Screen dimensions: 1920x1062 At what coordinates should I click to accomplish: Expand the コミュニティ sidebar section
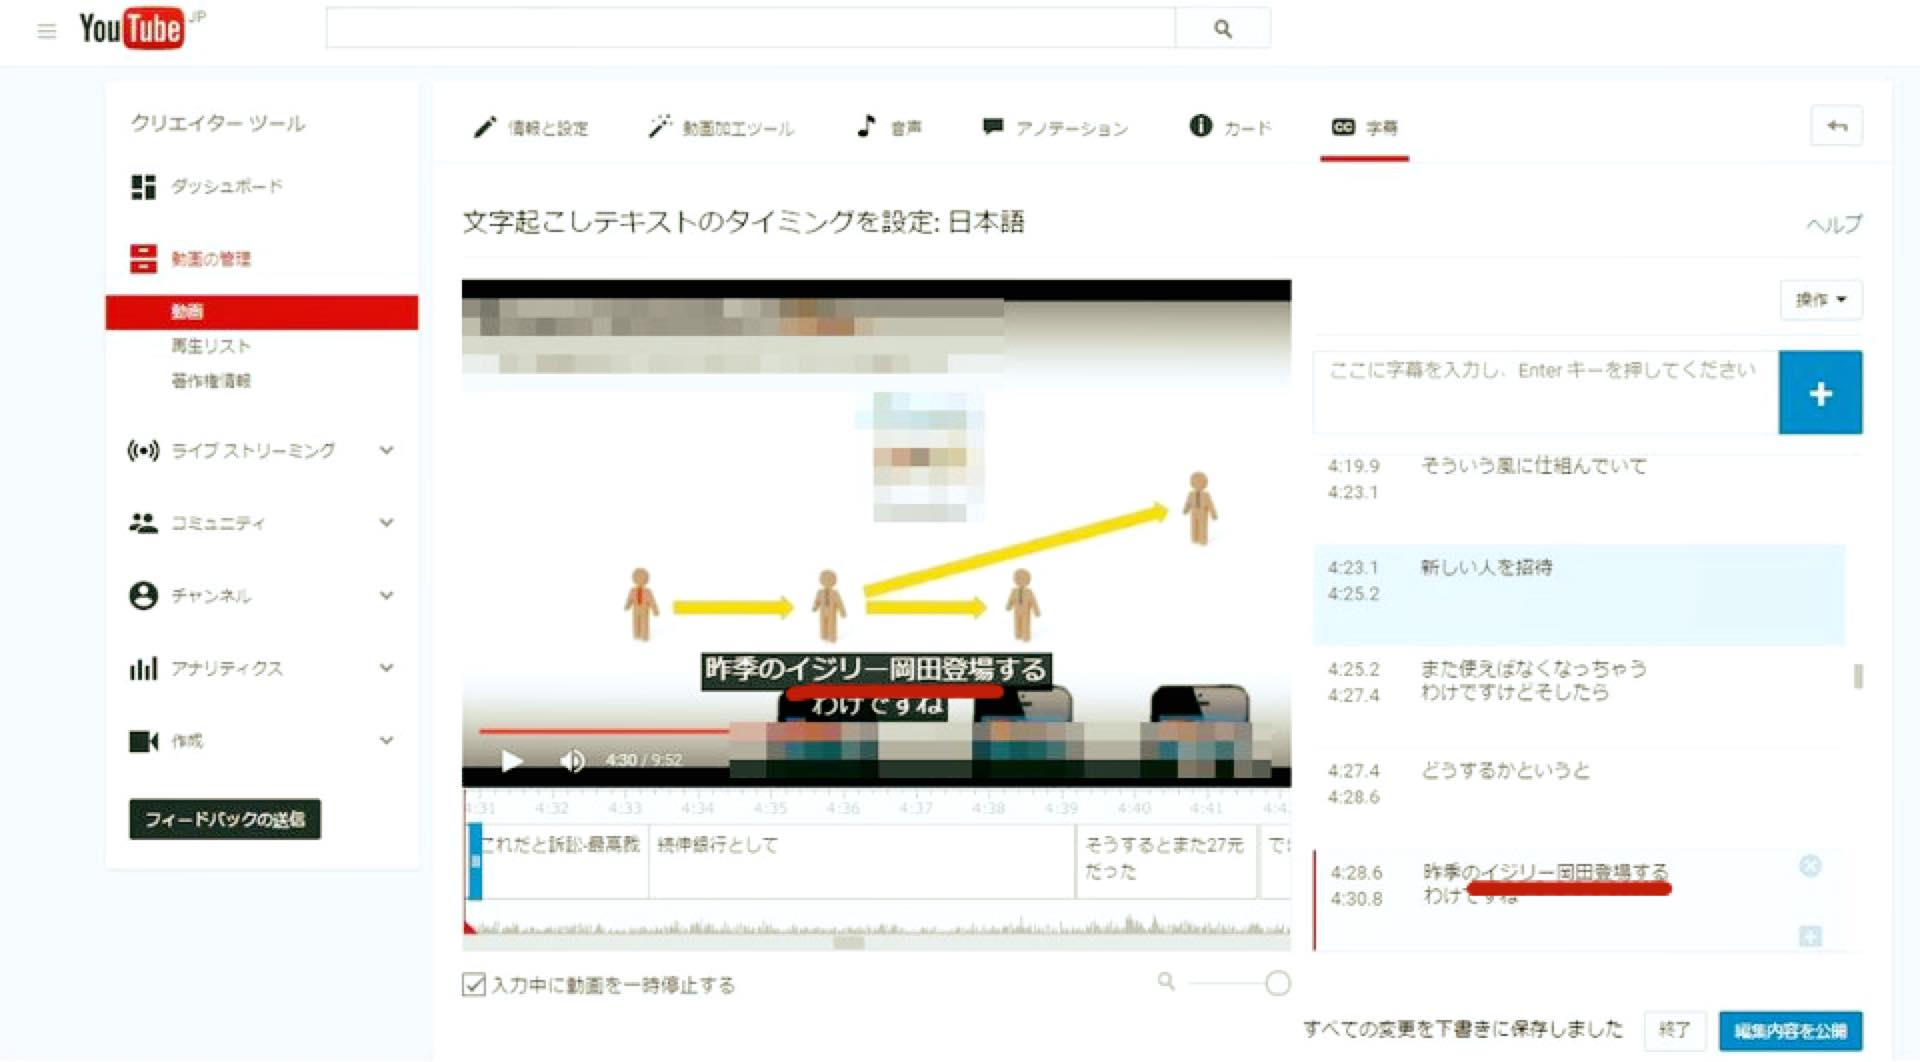coord(386,523)
